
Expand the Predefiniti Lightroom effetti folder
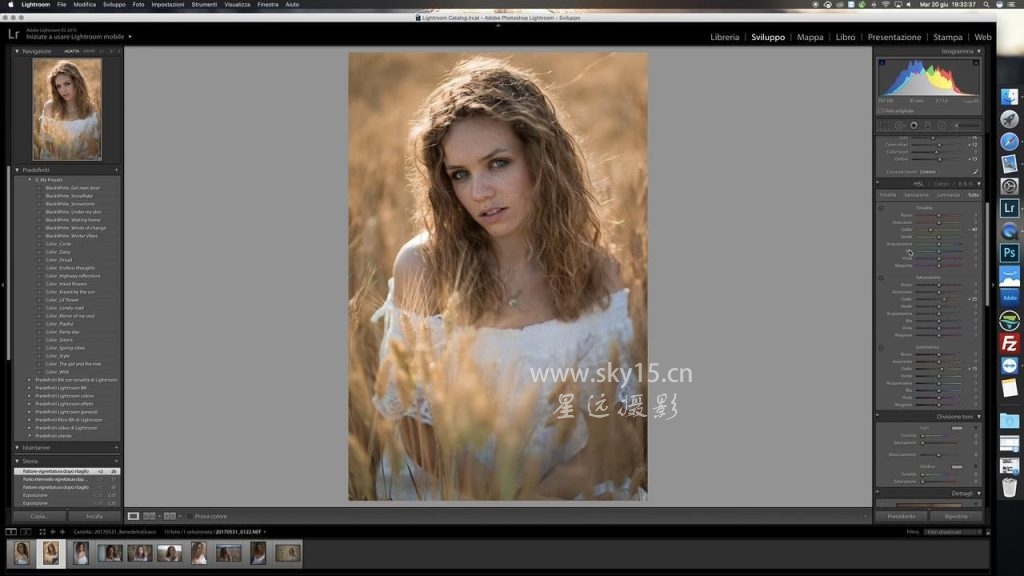(29, 404)
